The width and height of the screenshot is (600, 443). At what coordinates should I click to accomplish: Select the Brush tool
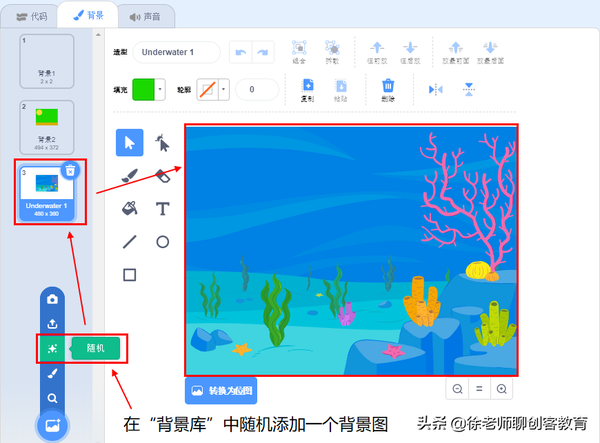coord(128,175)
